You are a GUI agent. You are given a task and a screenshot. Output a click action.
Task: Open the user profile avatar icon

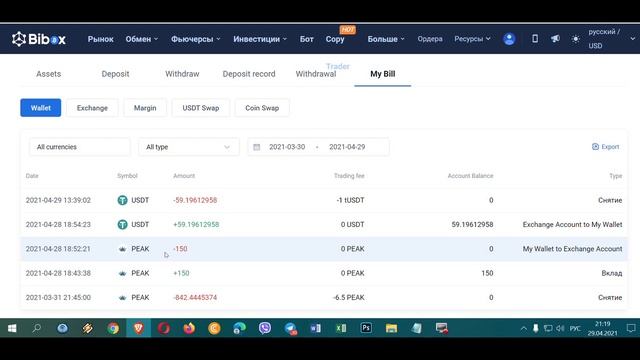pos(509,39)
